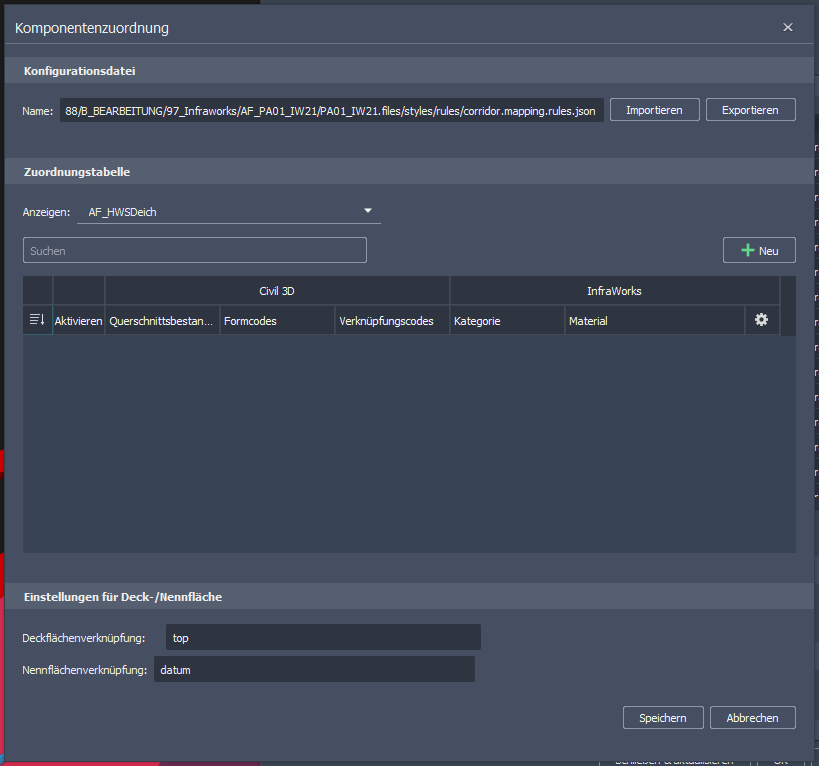Click the green plus Neu button

[759, 250]
